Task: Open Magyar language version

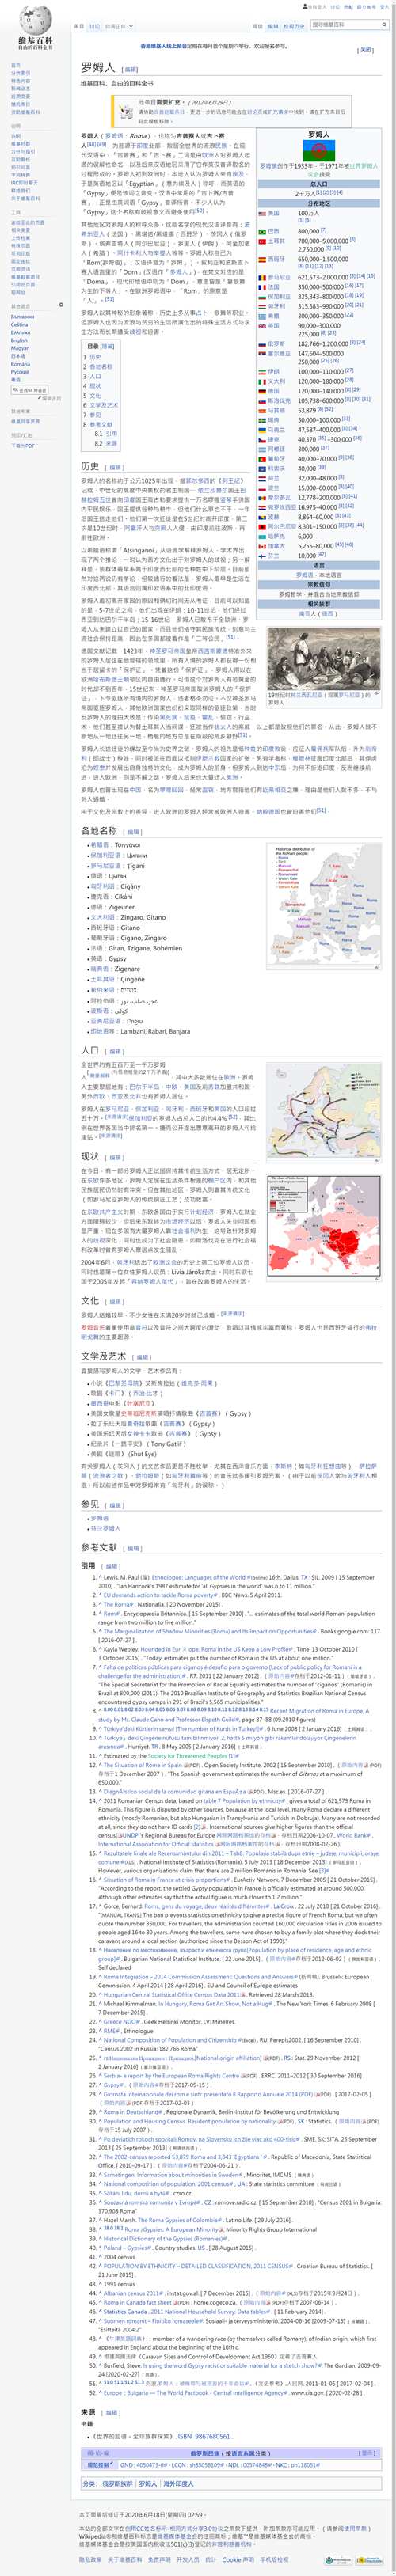Action: tap(19, 349)
